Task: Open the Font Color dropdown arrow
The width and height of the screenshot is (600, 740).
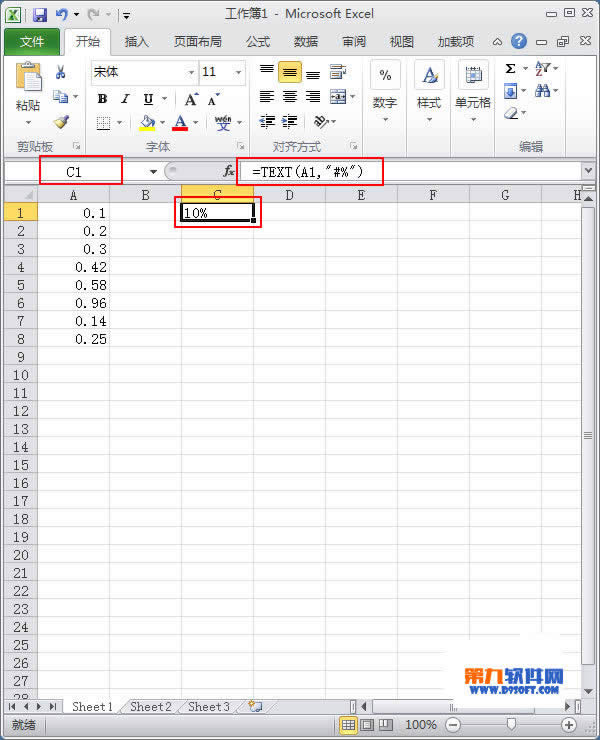Action: pyautogui.click(x=195, y=123)
